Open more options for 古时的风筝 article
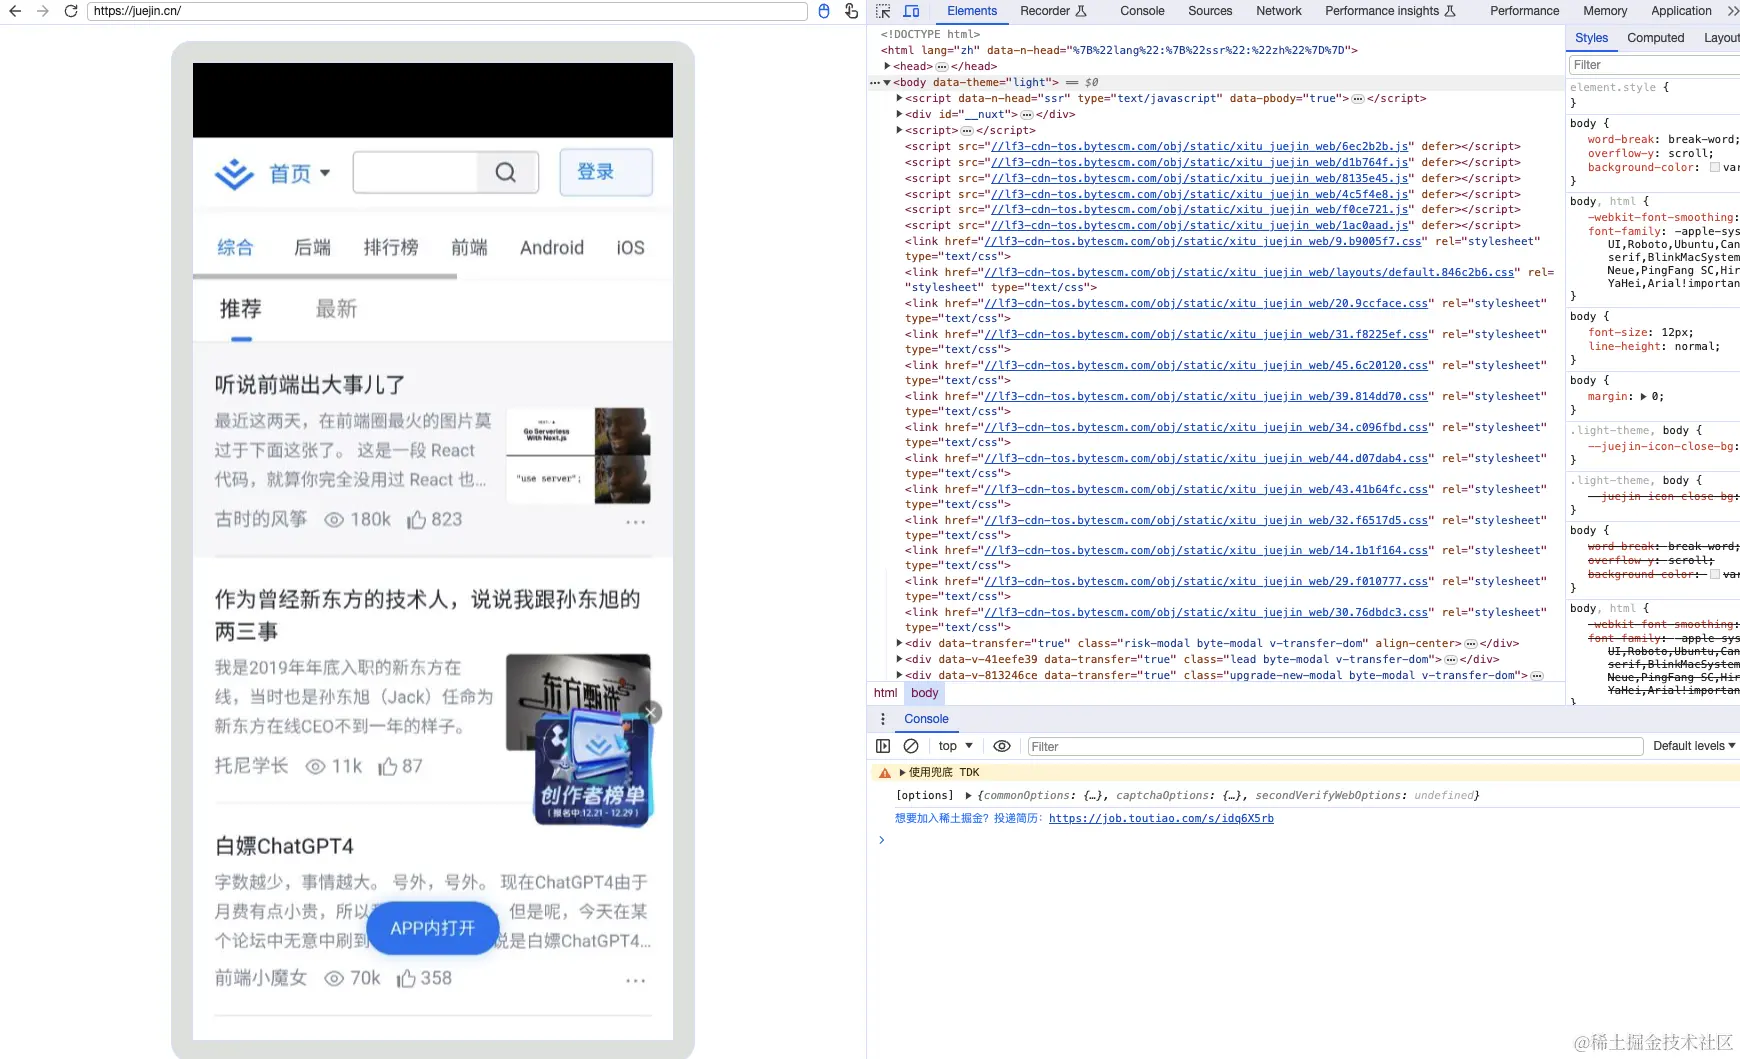Image resolution: width=1740 pixels, height=1059 pixels. [636, 522]
